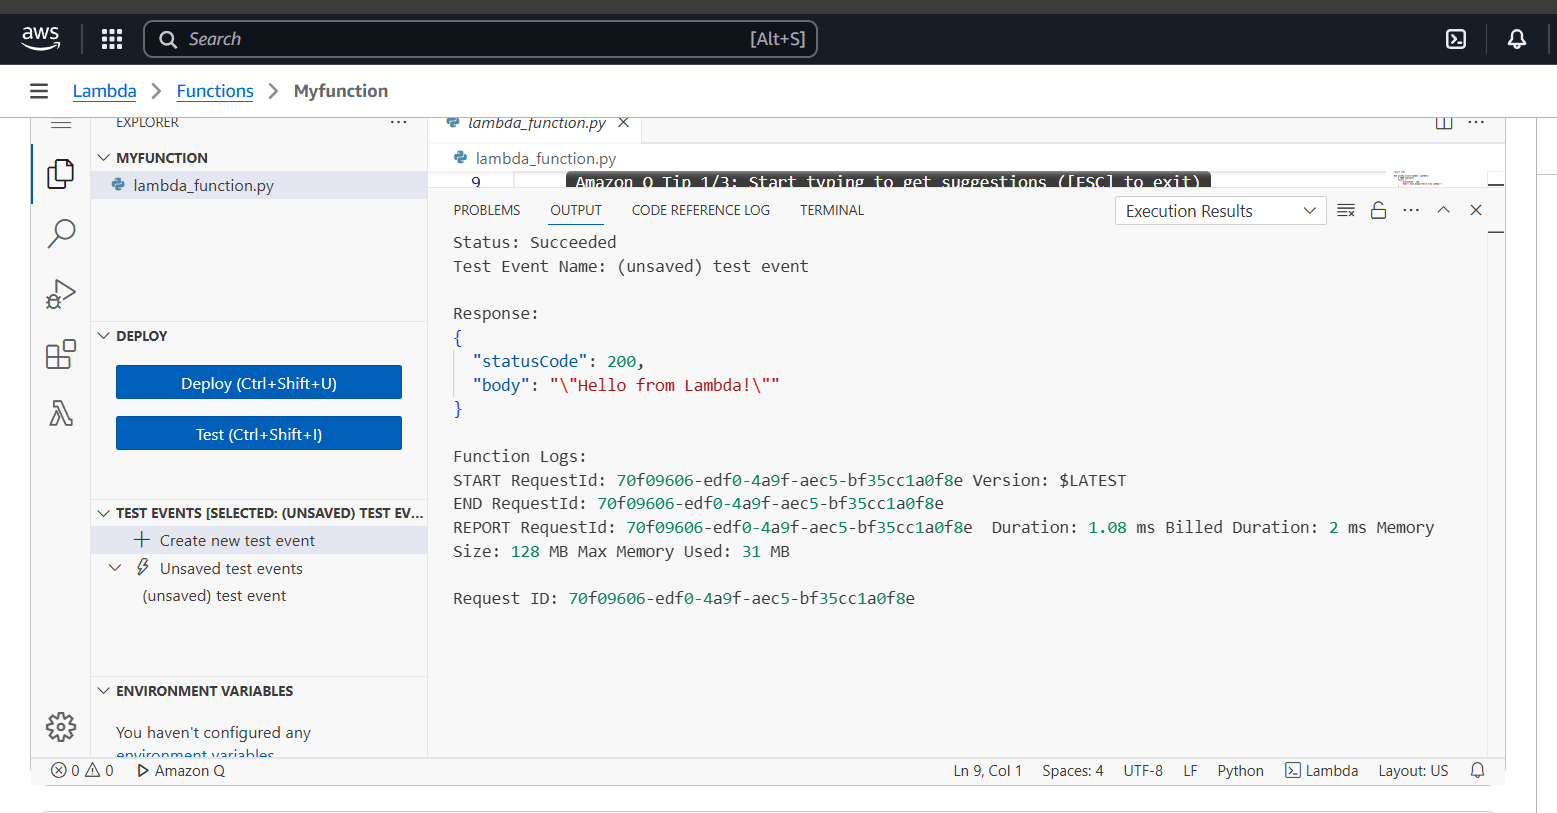Open Explorer panel more actions ellipsis
The height and width of the screenshot is (813, 1557).
399,122
